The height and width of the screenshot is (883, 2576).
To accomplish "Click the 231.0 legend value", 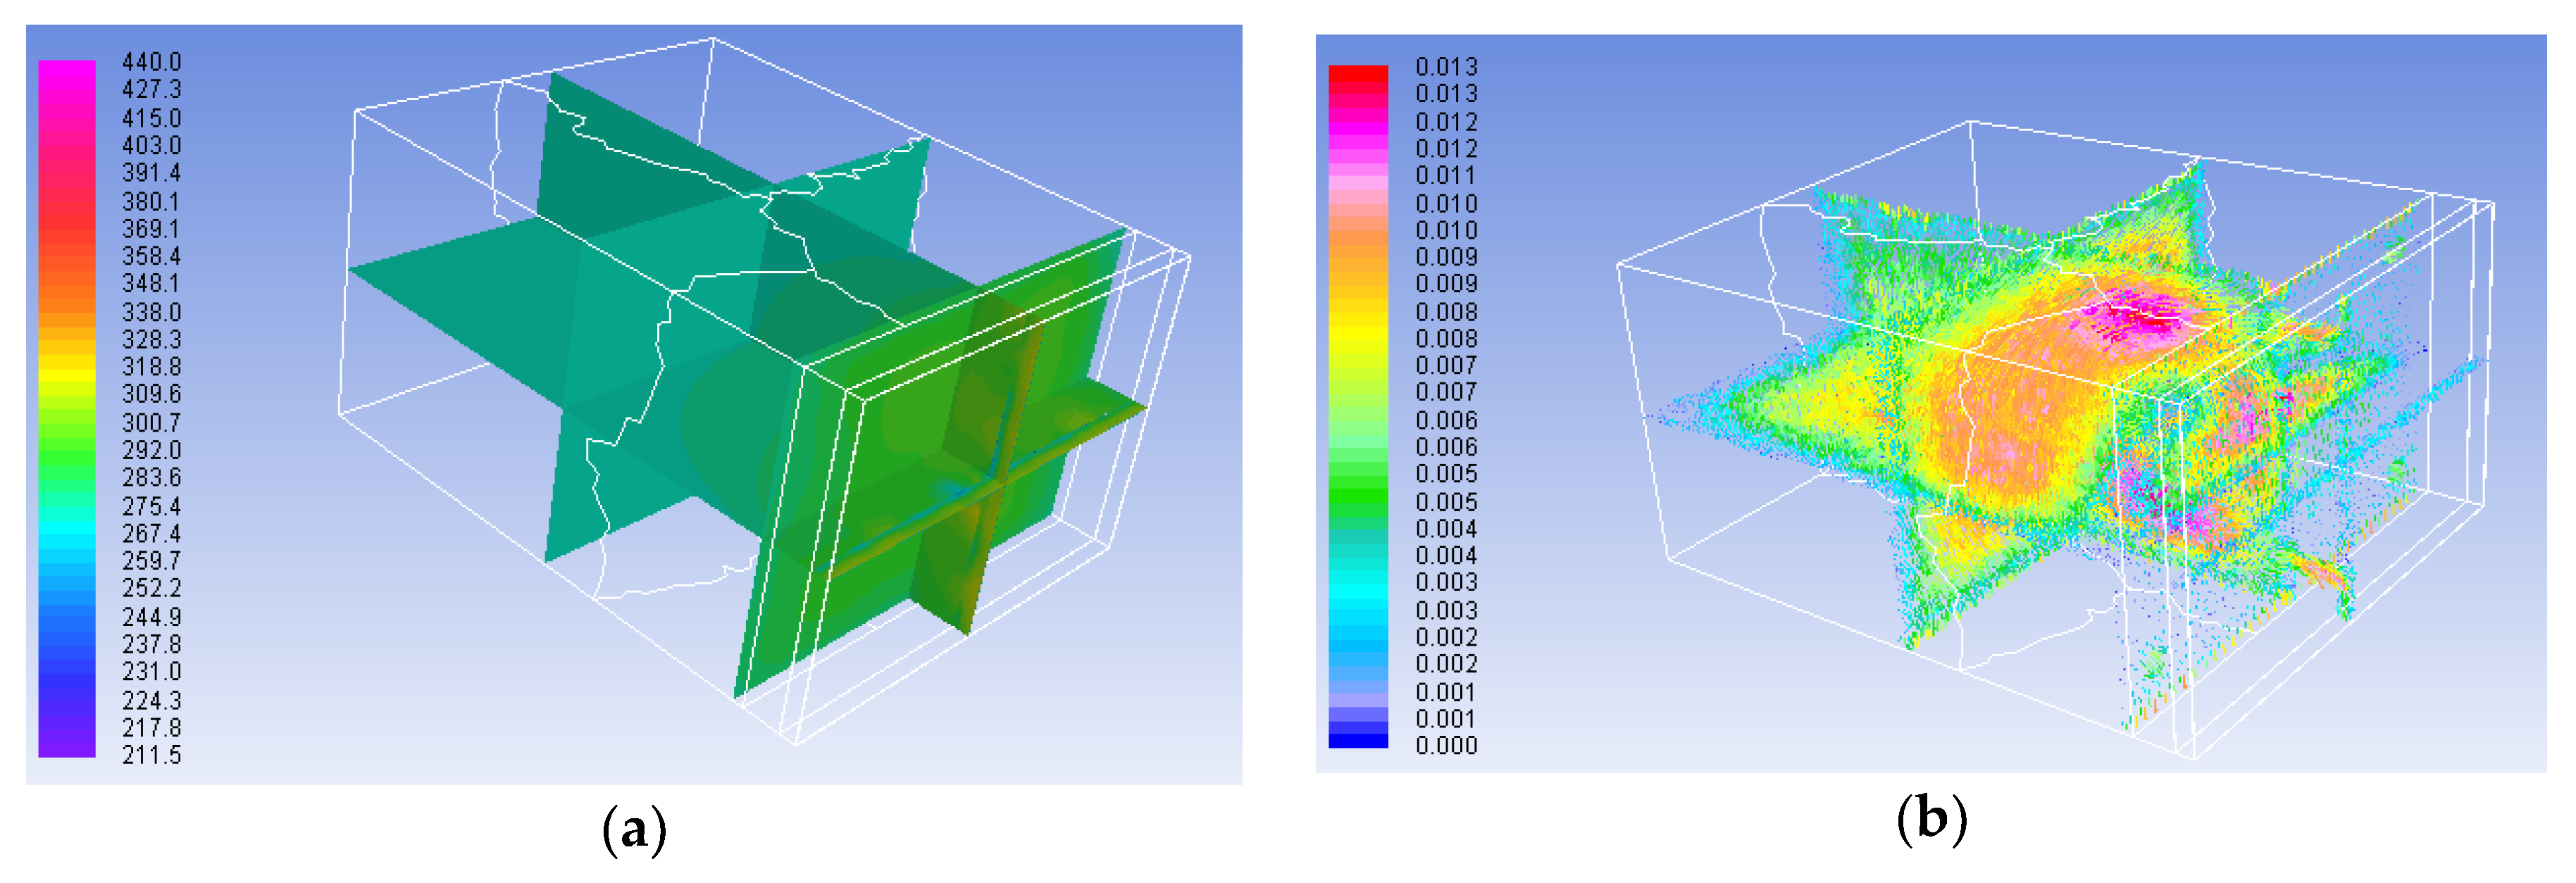I will click(x=152, y=672).
